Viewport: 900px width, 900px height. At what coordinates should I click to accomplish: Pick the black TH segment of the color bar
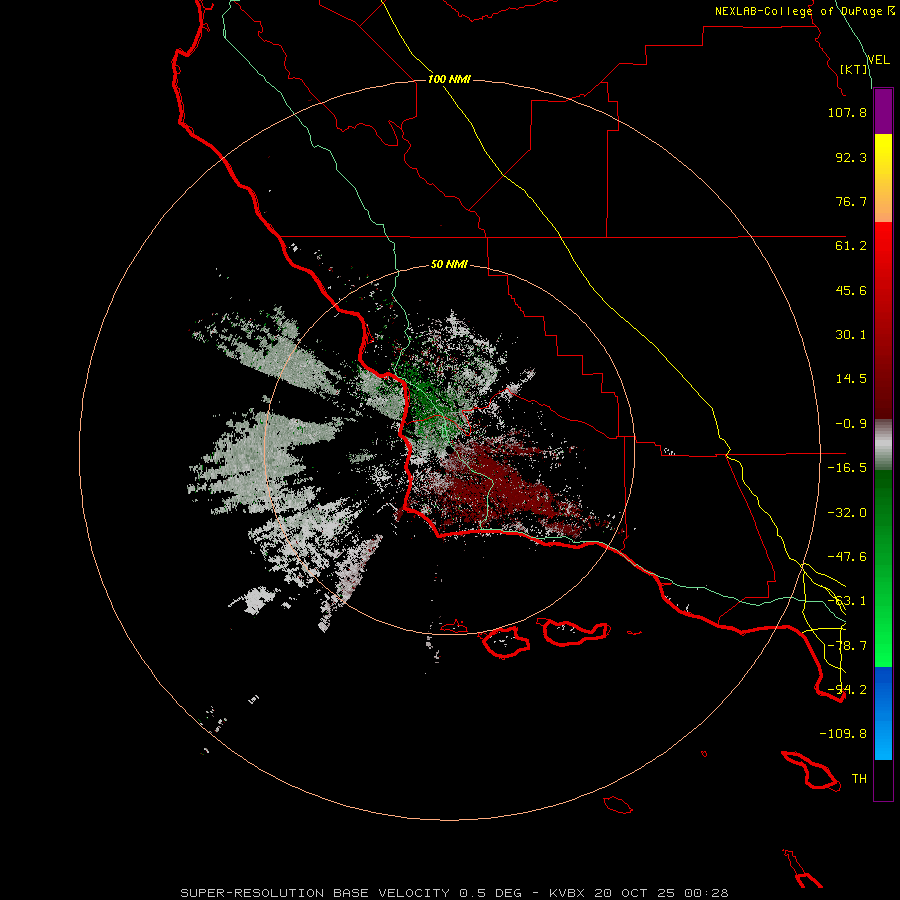tap(883, 779)
